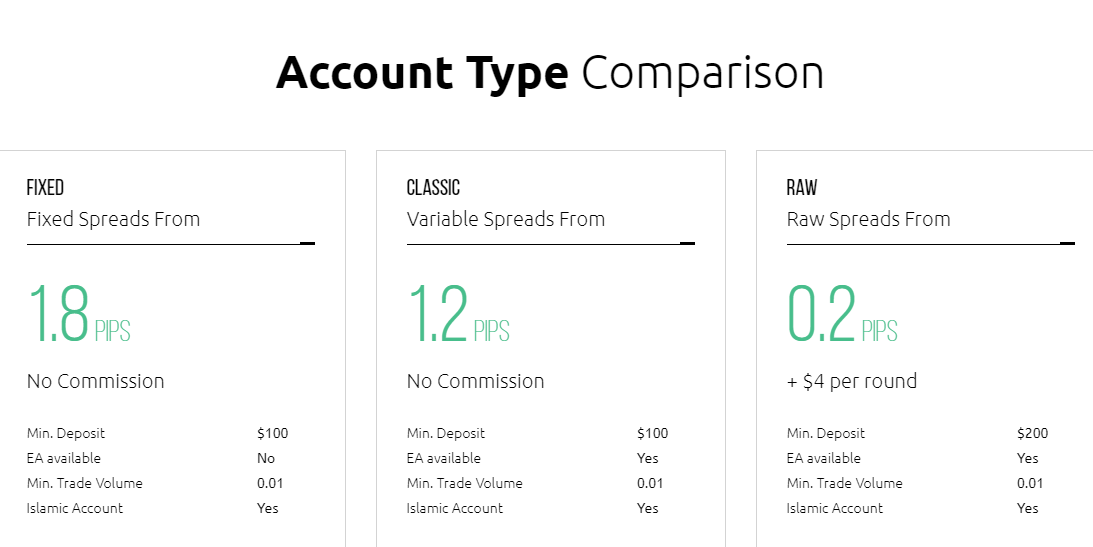Click $100 deposit value in Classic card

652,433
